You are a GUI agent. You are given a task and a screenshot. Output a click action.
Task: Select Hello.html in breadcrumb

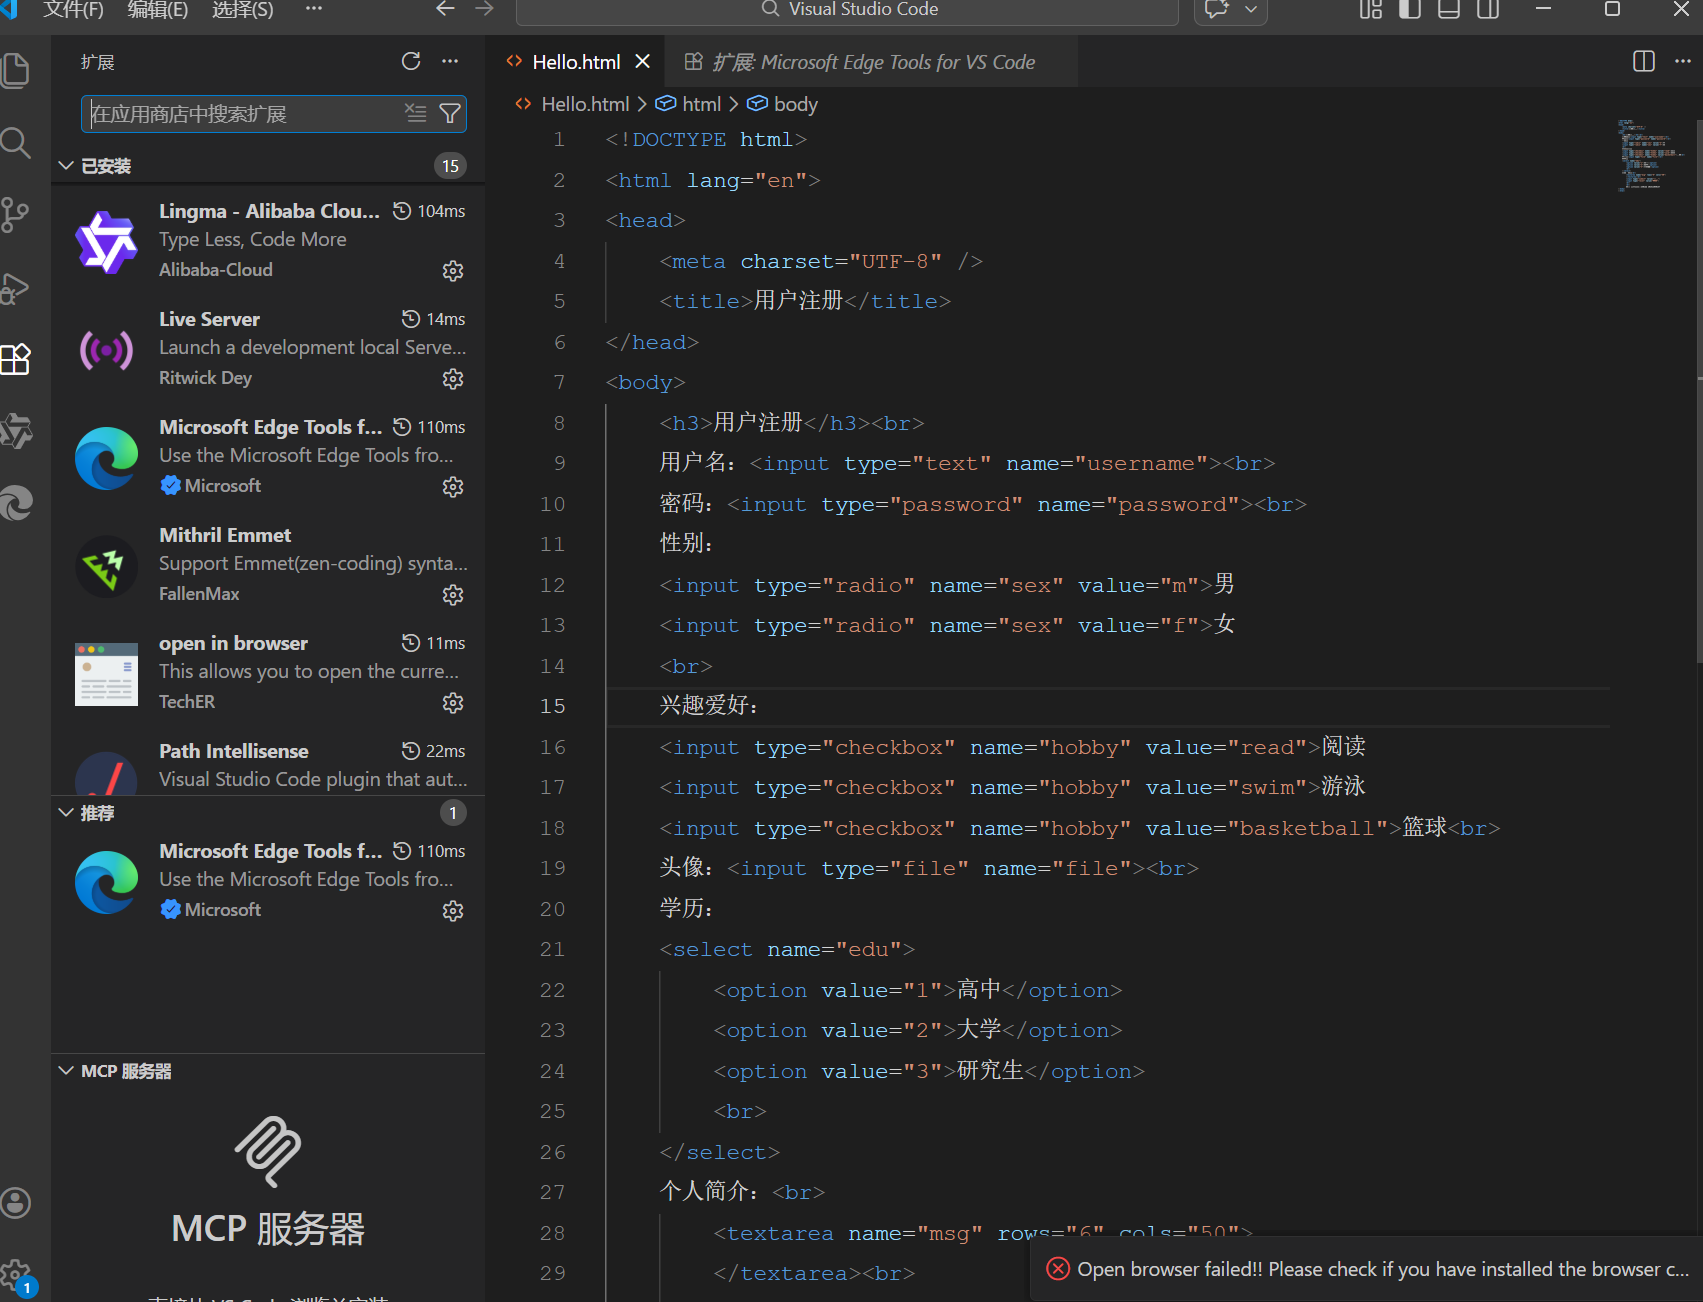(x=585, y=104)
